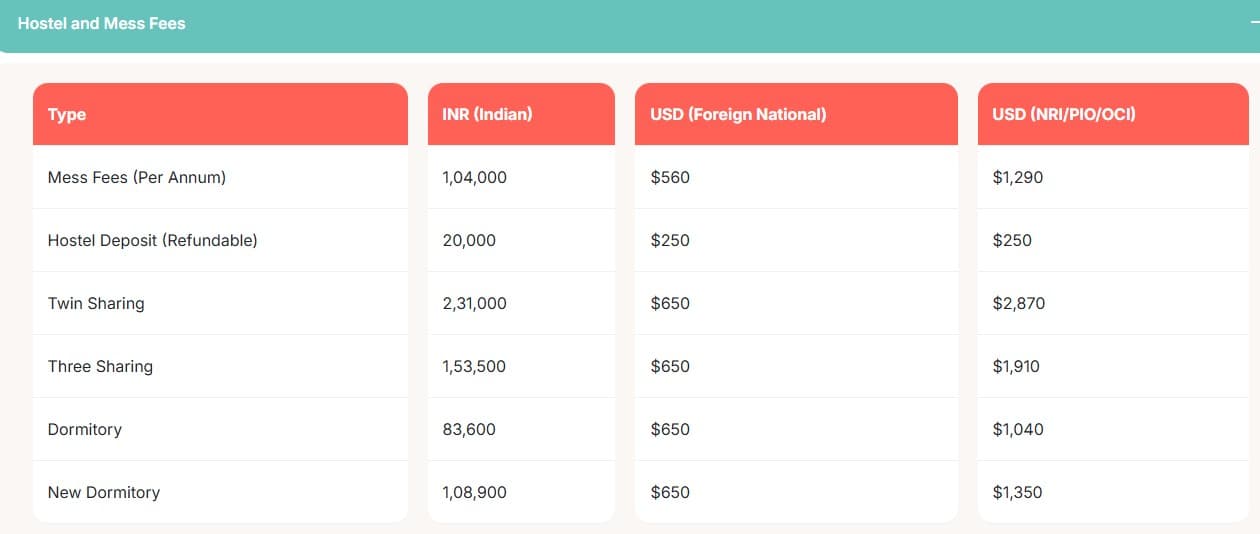This screenshot has height=534, width=1260.
Task: Click the $1,350 new dormitory NRI fee
Action: (1017, 492)
